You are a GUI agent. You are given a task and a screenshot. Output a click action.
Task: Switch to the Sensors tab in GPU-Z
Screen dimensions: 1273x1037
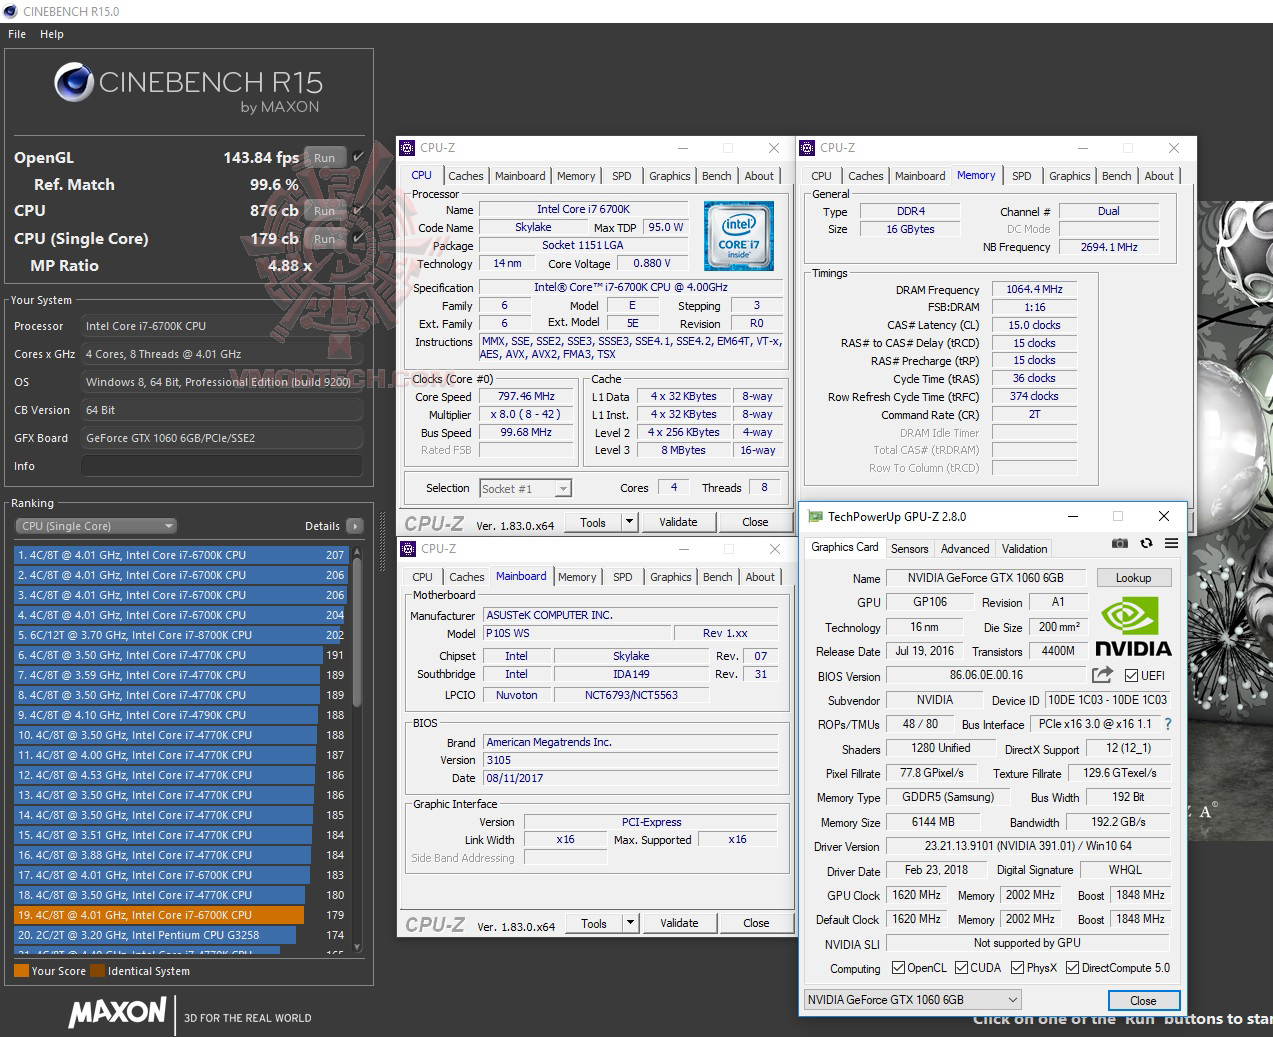(x=909, y=548)
